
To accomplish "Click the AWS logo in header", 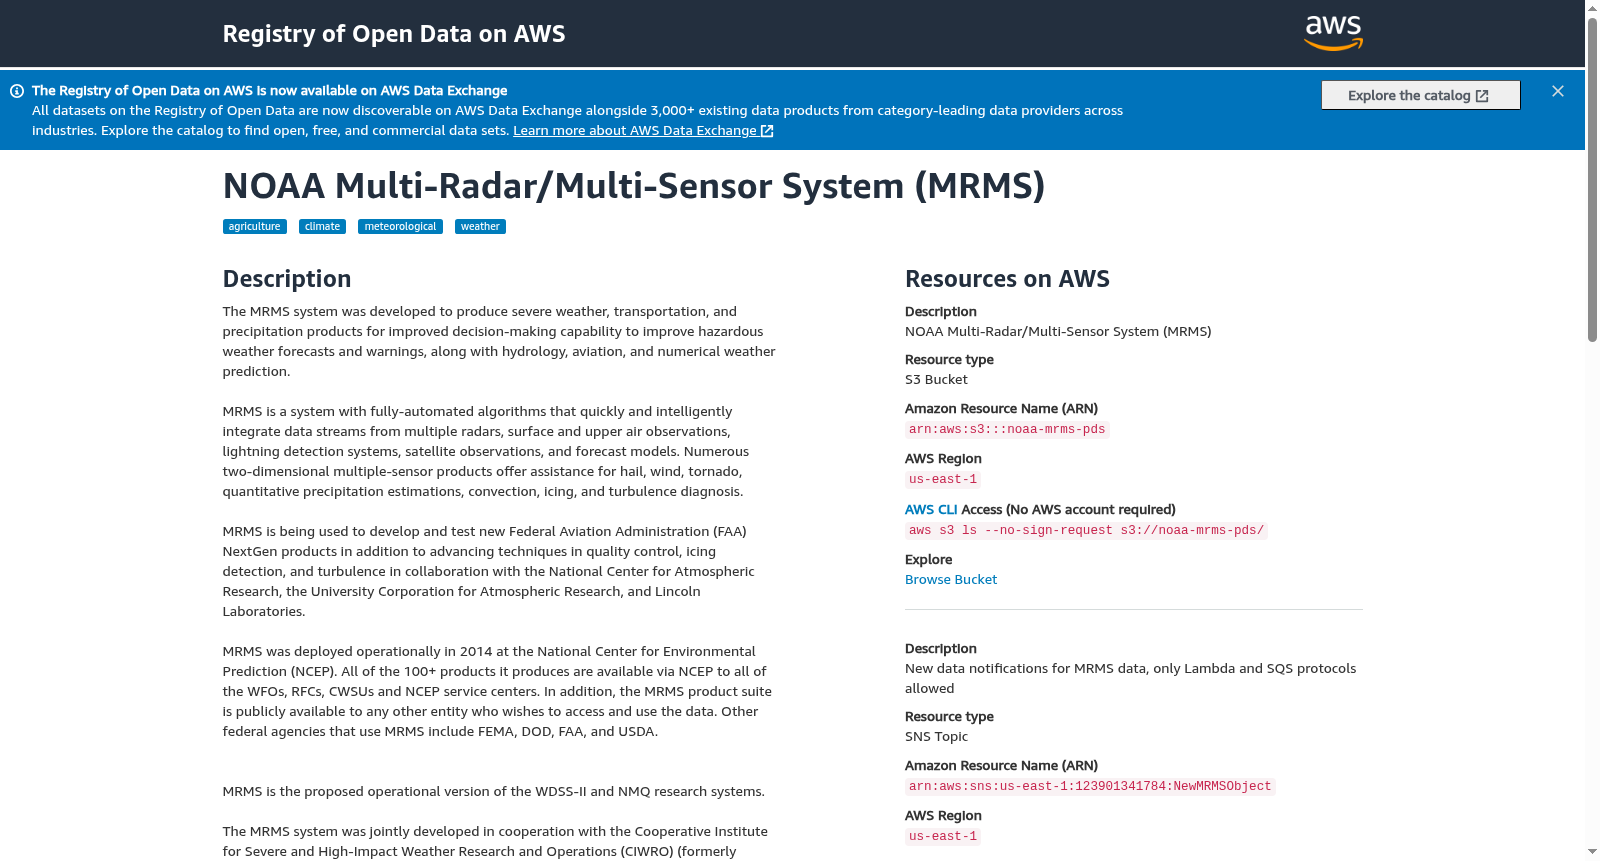I will (1333, 33).
